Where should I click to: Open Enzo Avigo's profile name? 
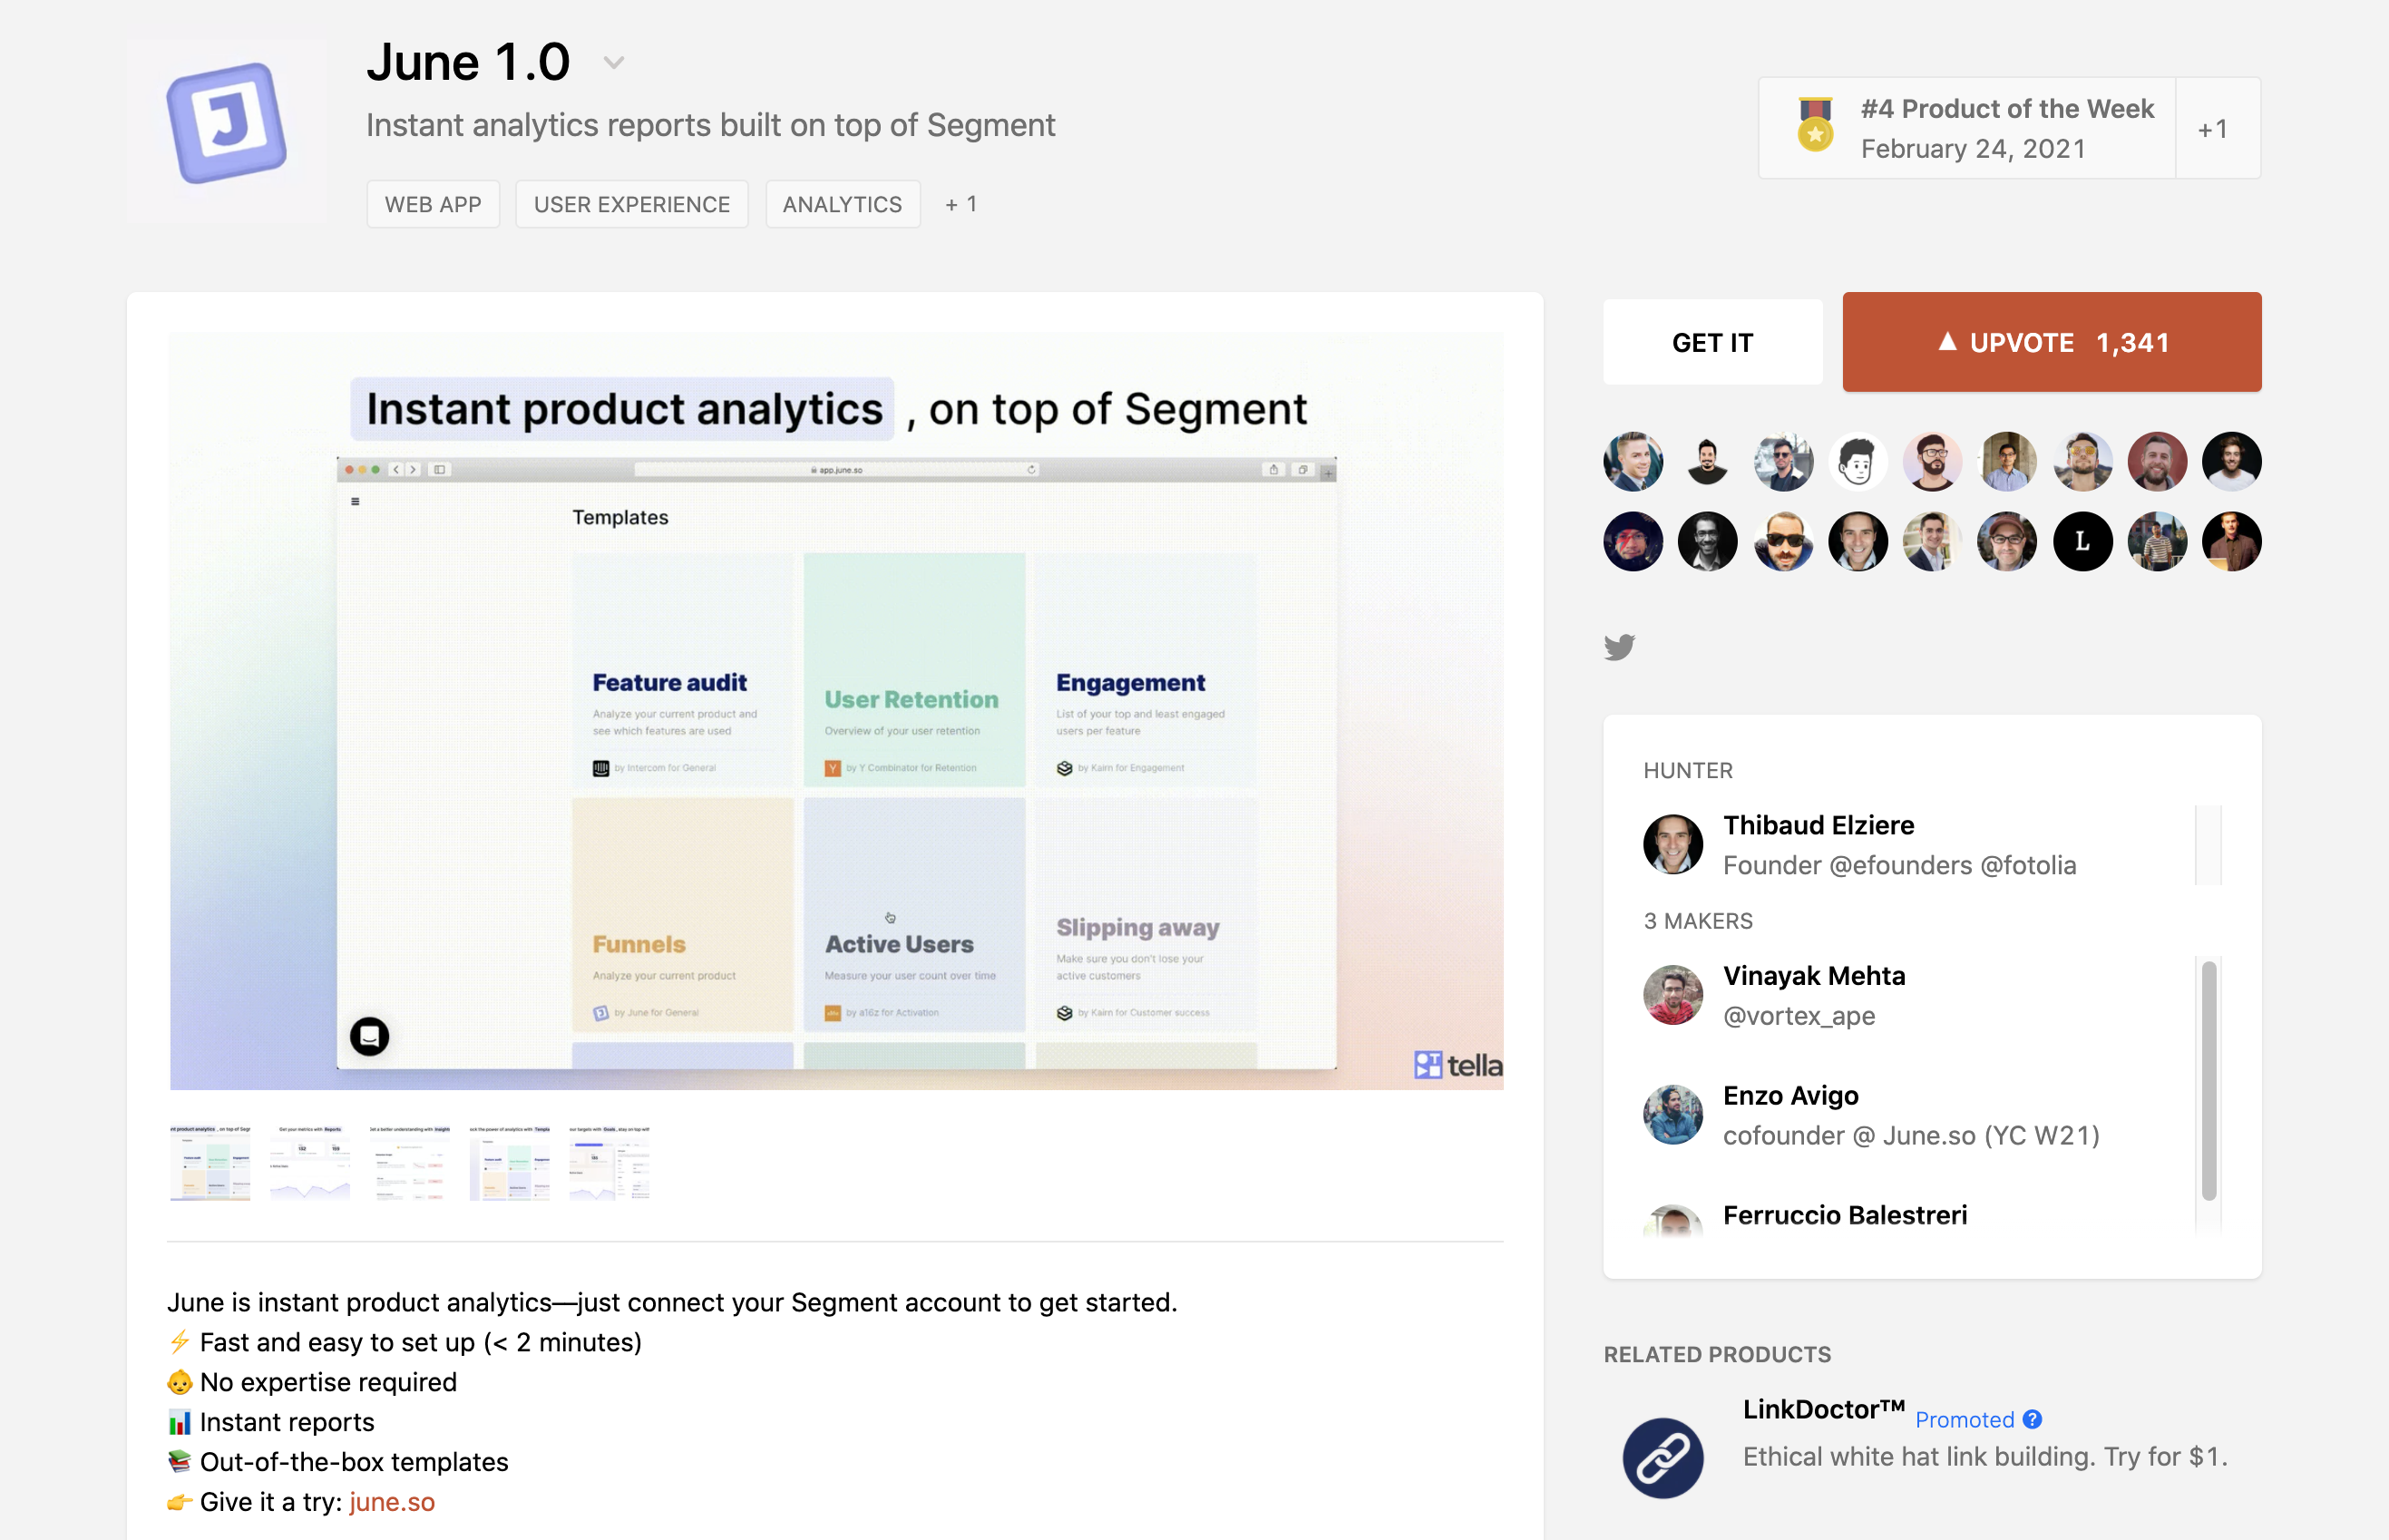(1791, 1095)
